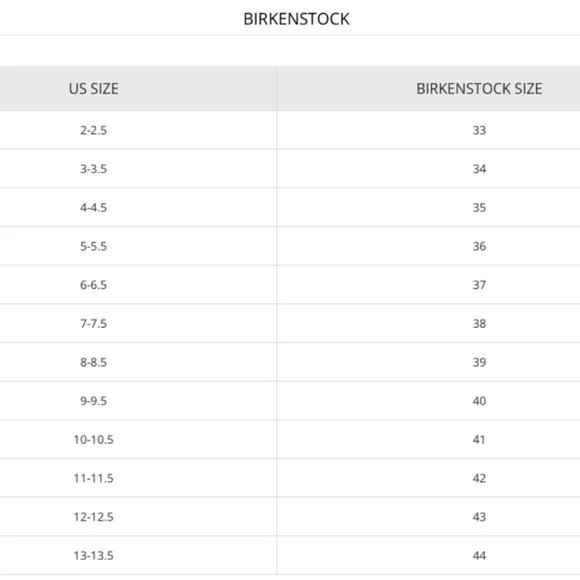Click Birkenstock size 36
The height and width of the screenshot is (580, 580).
pos(479,246)
